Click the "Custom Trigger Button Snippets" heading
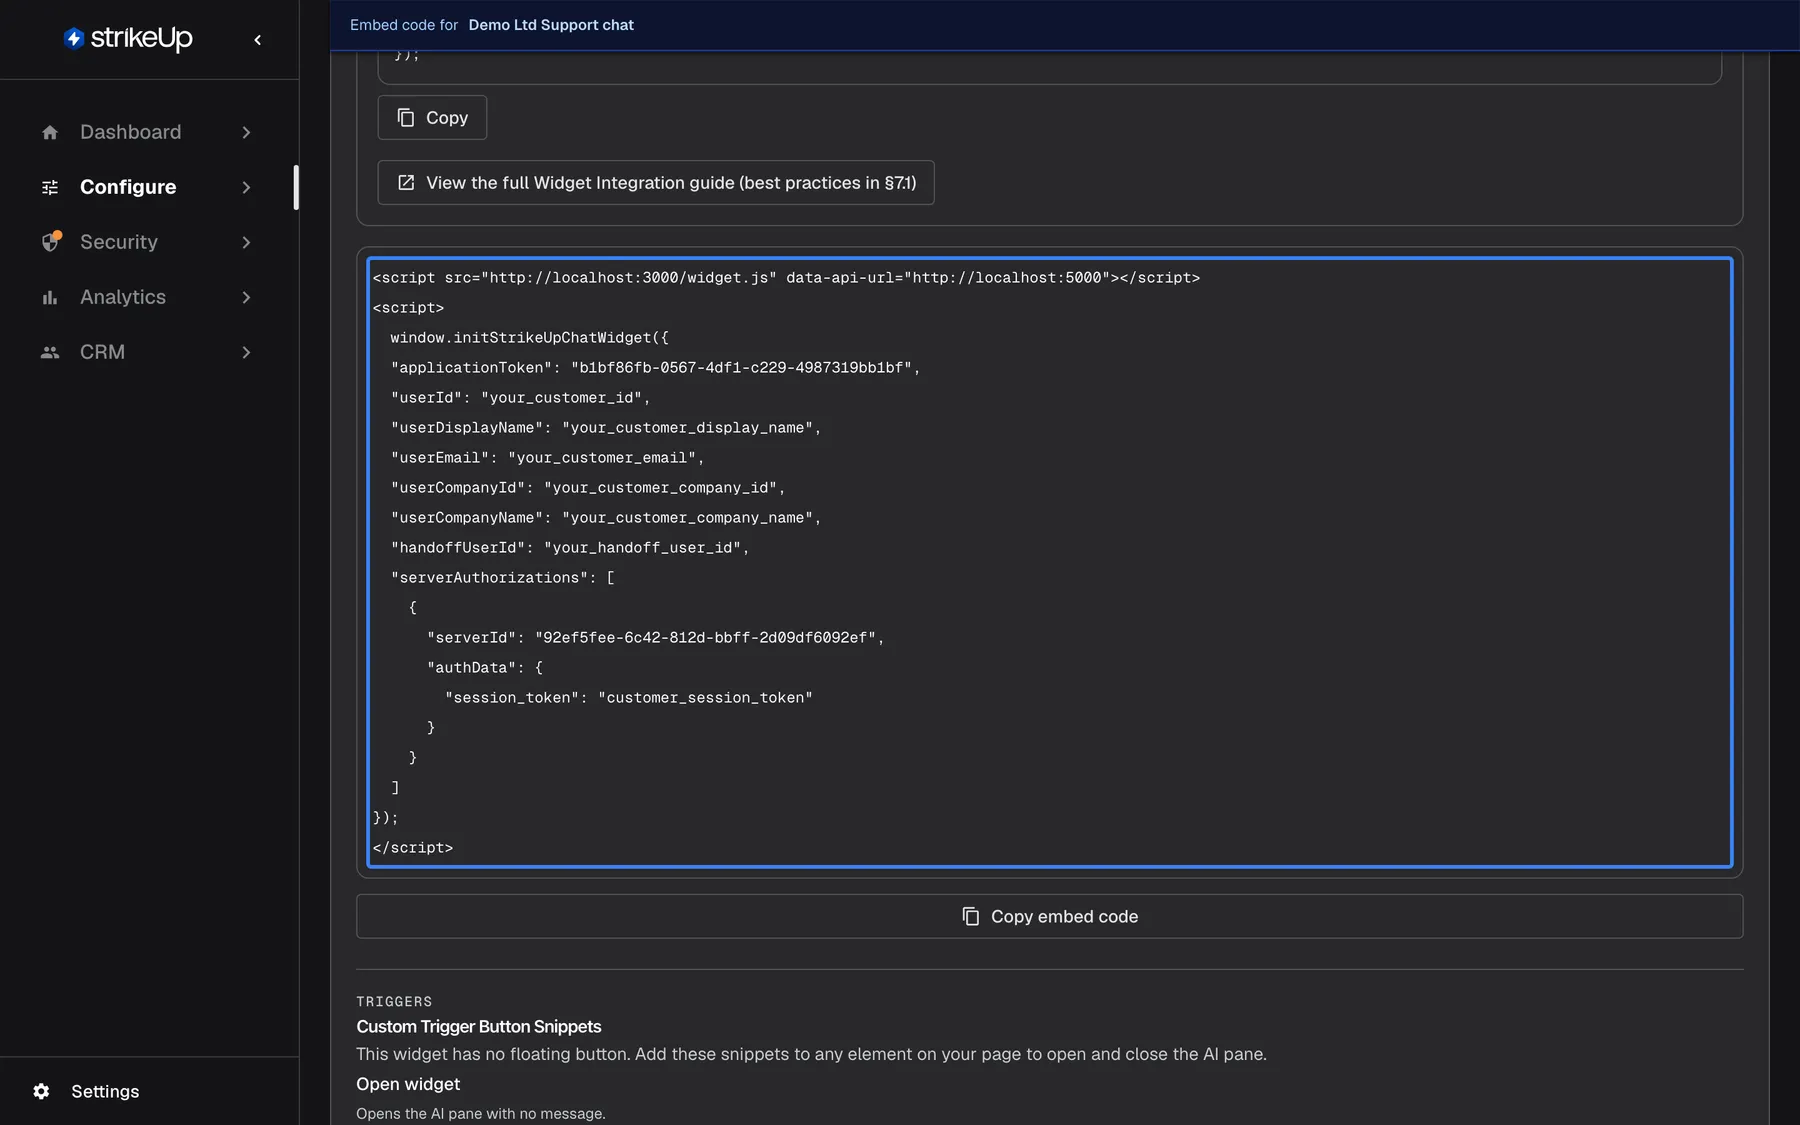 tap(479, 1027)
